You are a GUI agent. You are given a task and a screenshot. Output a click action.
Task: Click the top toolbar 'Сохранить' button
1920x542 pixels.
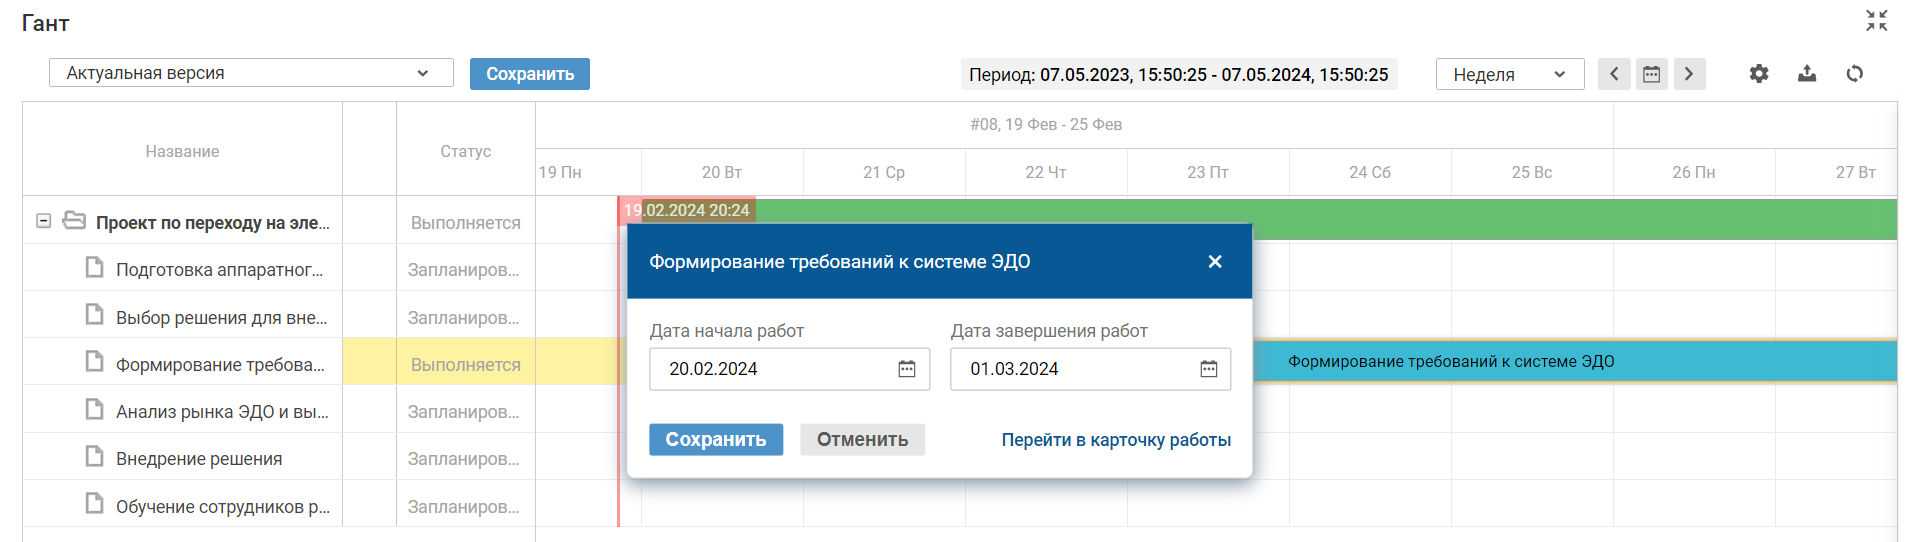coord(530,74)
